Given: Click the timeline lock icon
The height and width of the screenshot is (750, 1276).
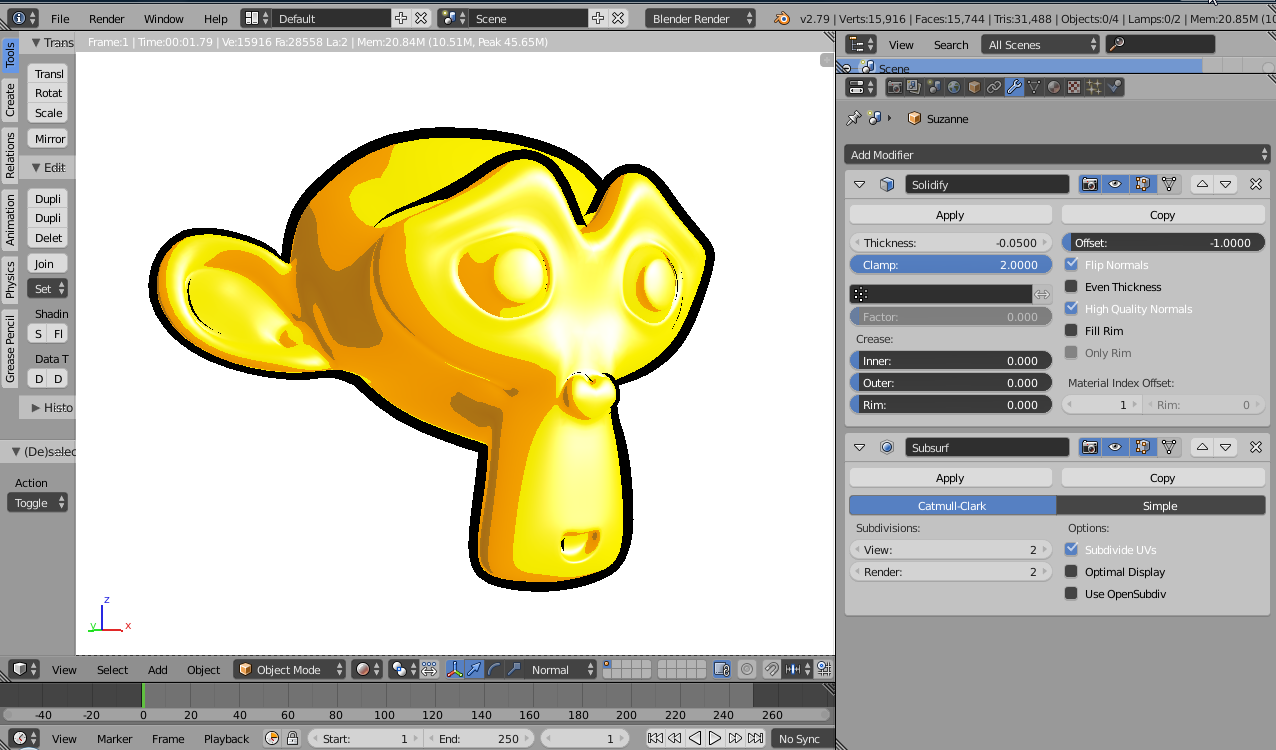Looking at the screenshot, I should click(x=292, y=738).
